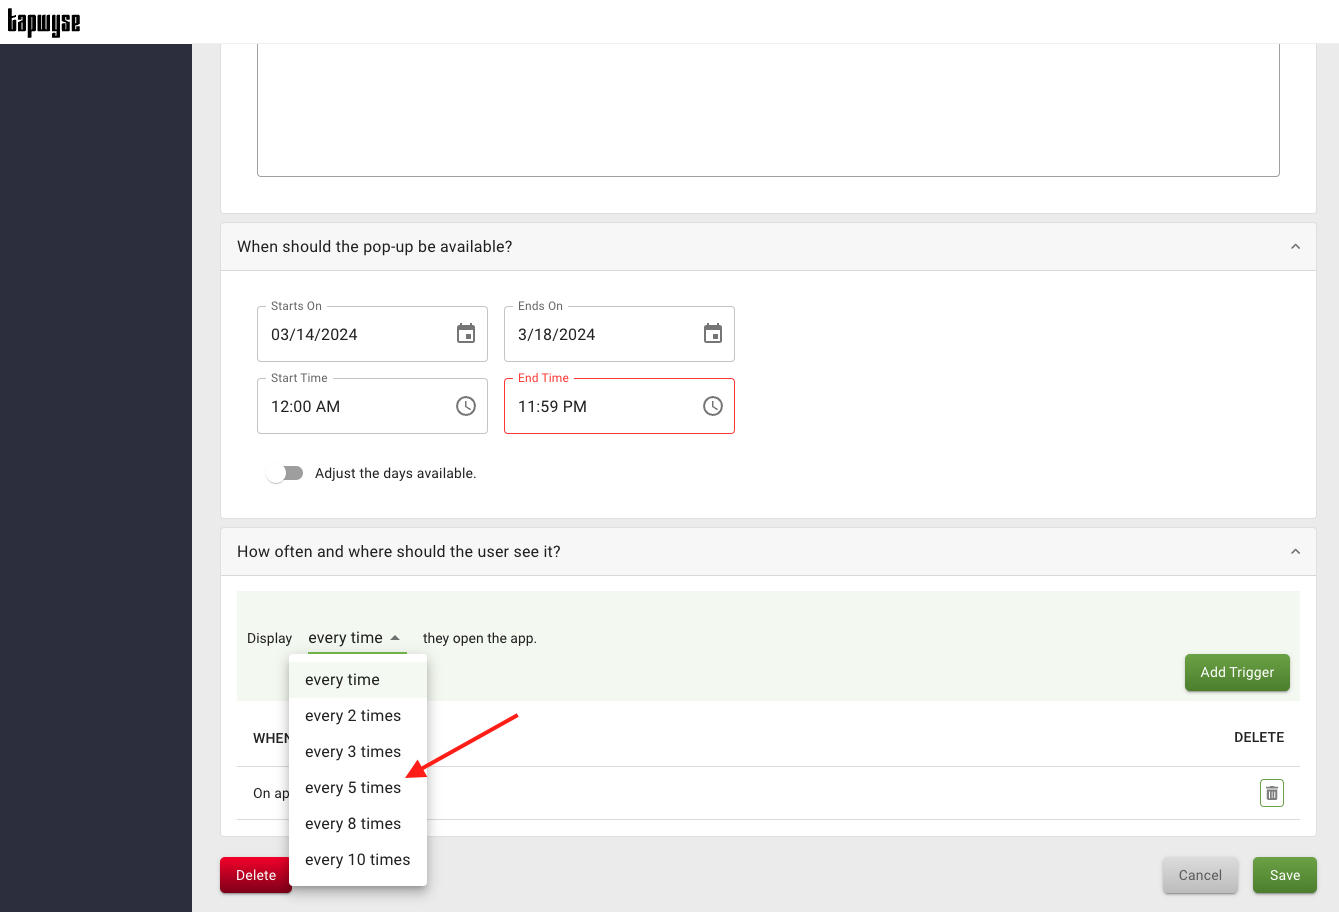This screenshot has height=912, width=1339.
Task: Click the trash icon in the Delete column
Action: coord(1271,793)
